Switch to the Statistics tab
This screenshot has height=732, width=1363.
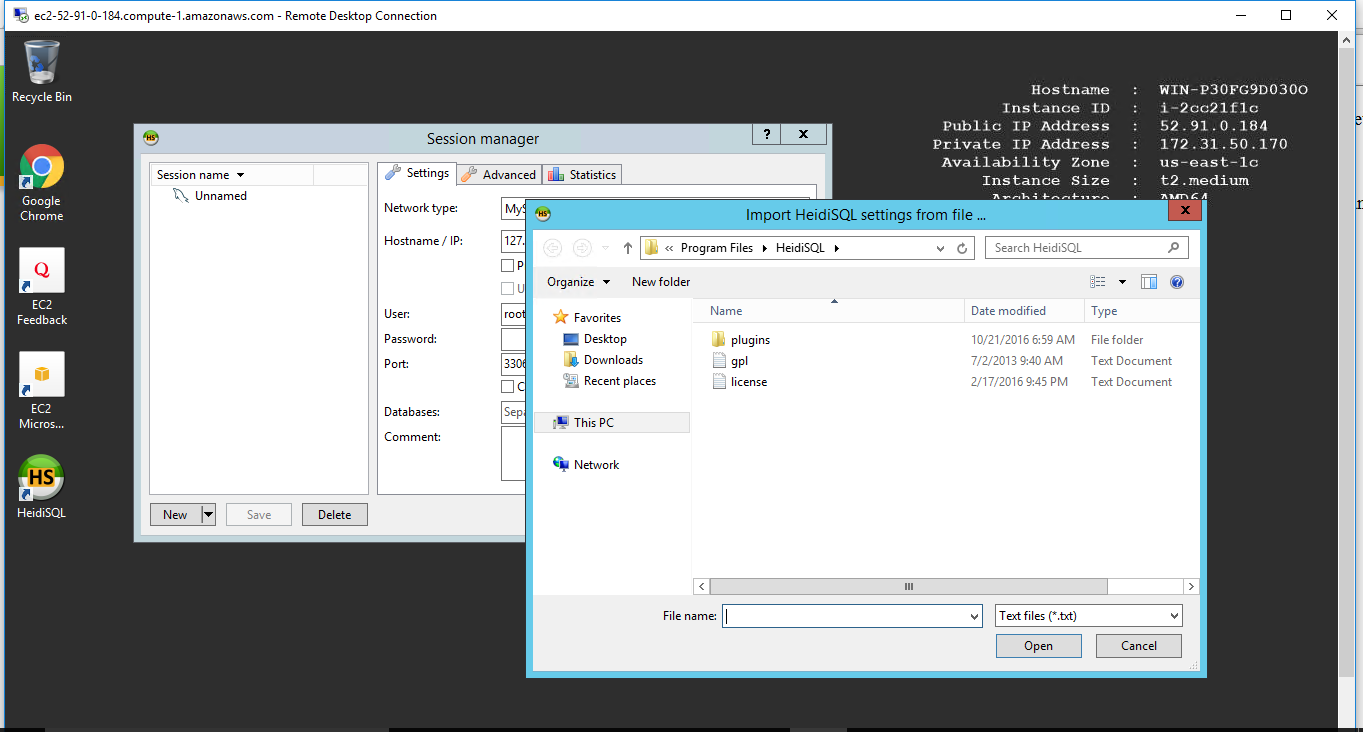(583, 174)
